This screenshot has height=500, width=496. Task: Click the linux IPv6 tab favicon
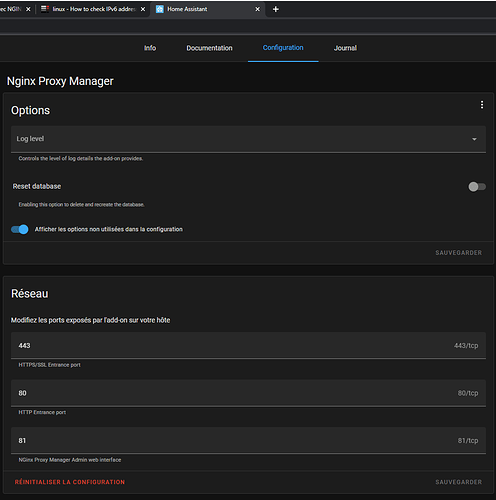[45, 9]
